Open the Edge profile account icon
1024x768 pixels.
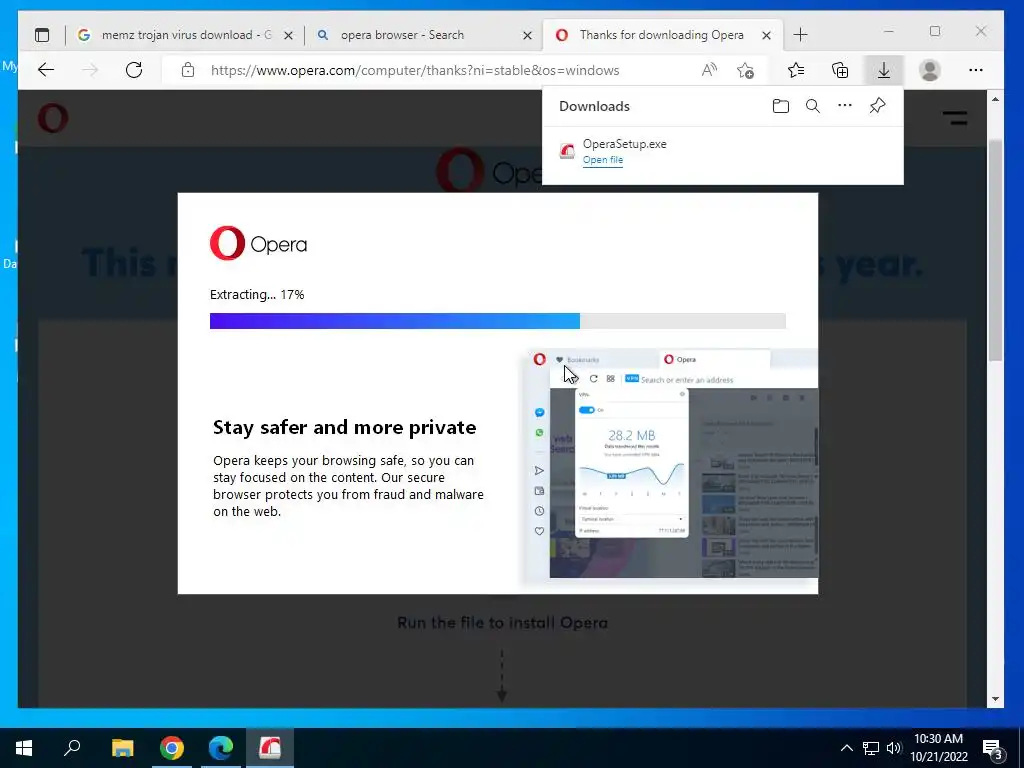929,70
